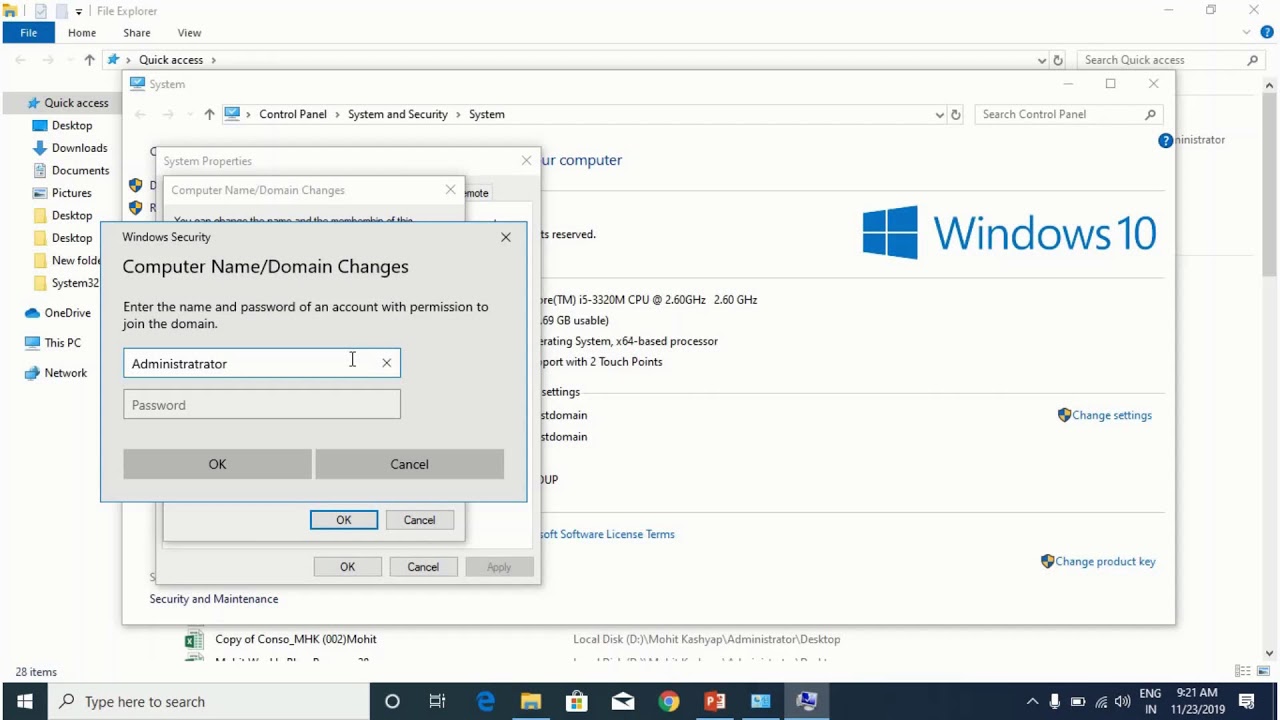Screen dimensions: 1280x720
Task: Click OK in Computer Name/Domain Changes dialog
Action: 344,520
